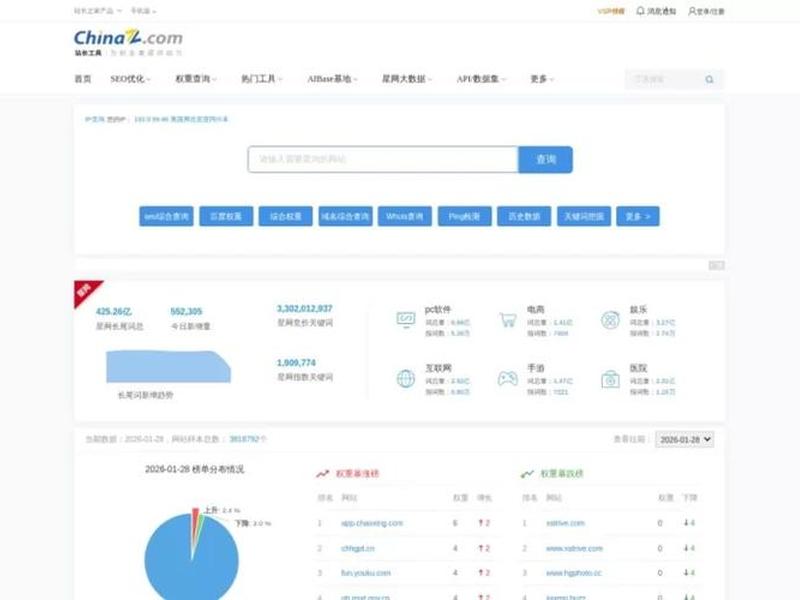The width and height of the screenshot is (800, 600).
Task: Go to the 首页 nav item
Action: 83,79
